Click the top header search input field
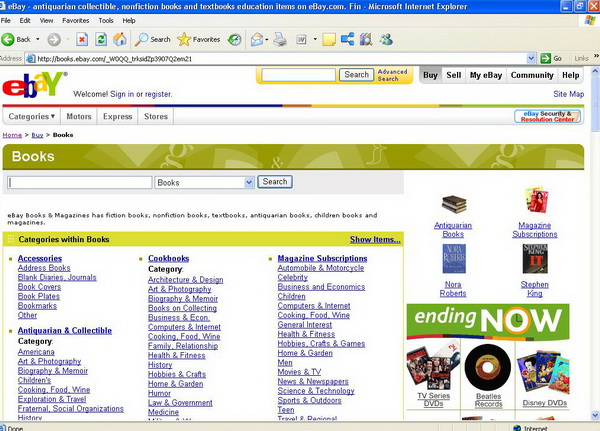 coord(298,75)
